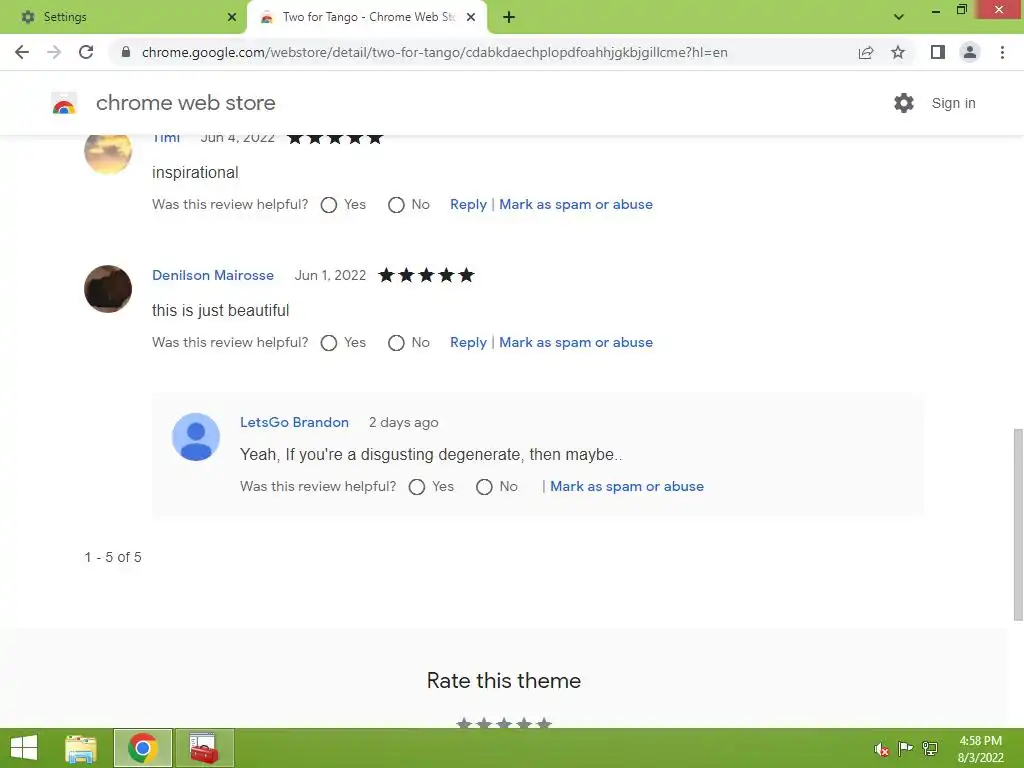Open the Action Center flag icon

point(905,748)
